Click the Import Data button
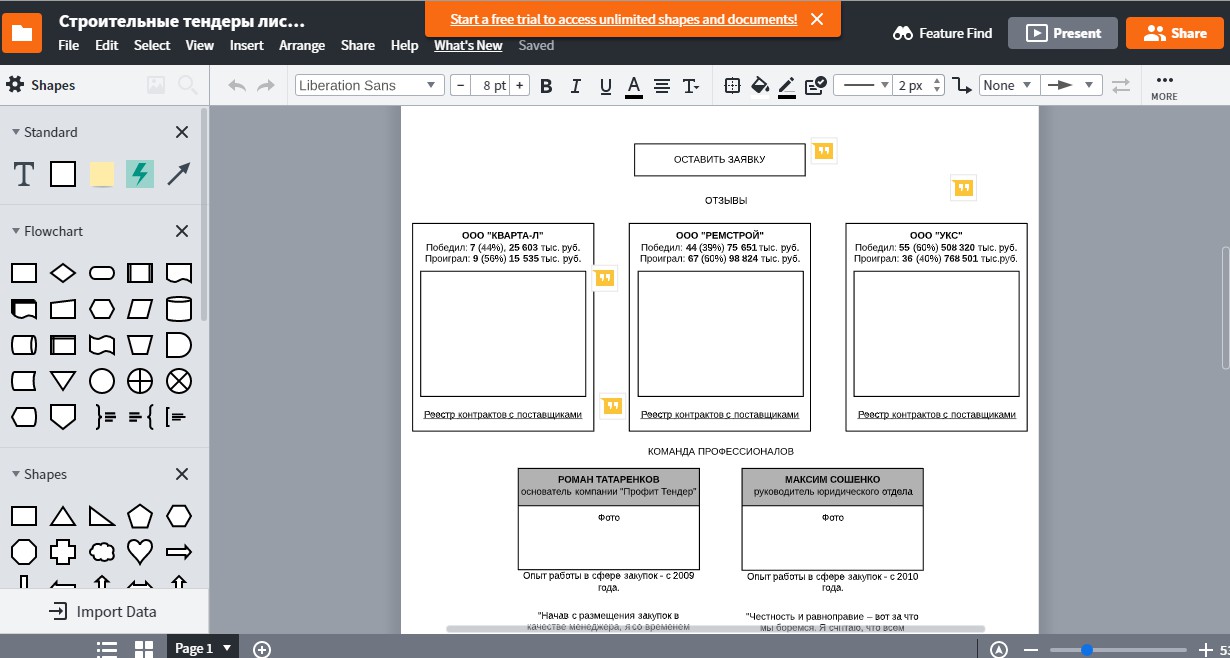The height and width of the screenshot is (658, 1230). tap(104, 612)
